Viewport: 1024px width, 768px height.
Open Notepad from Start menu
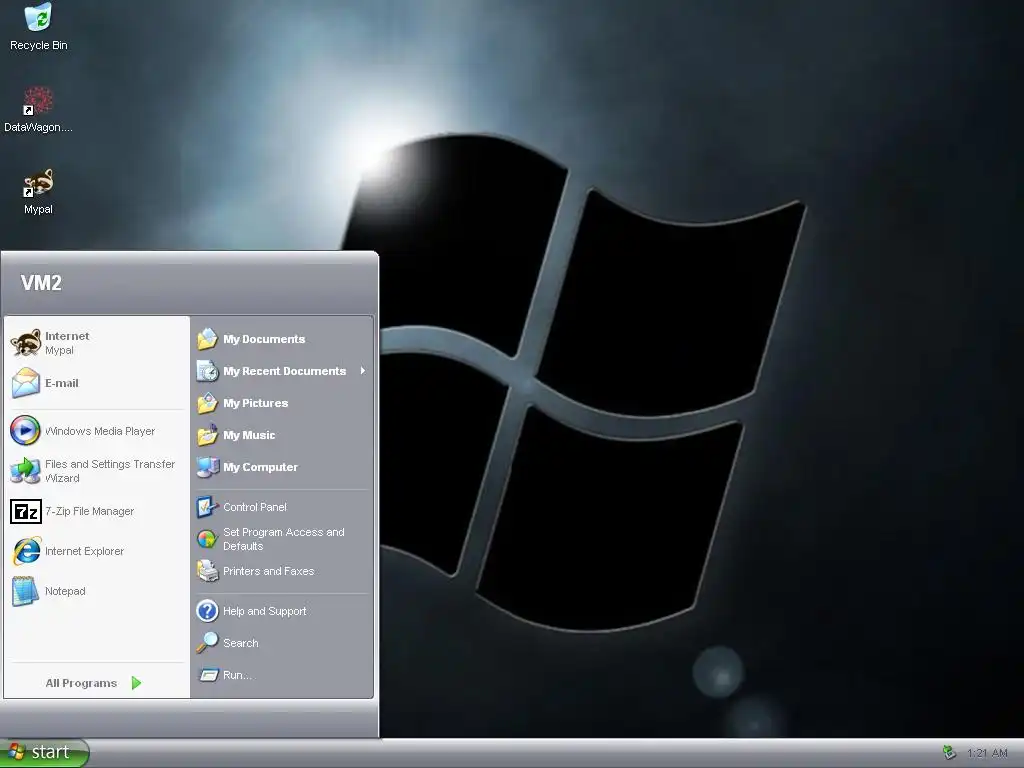[x=97, y=591]
